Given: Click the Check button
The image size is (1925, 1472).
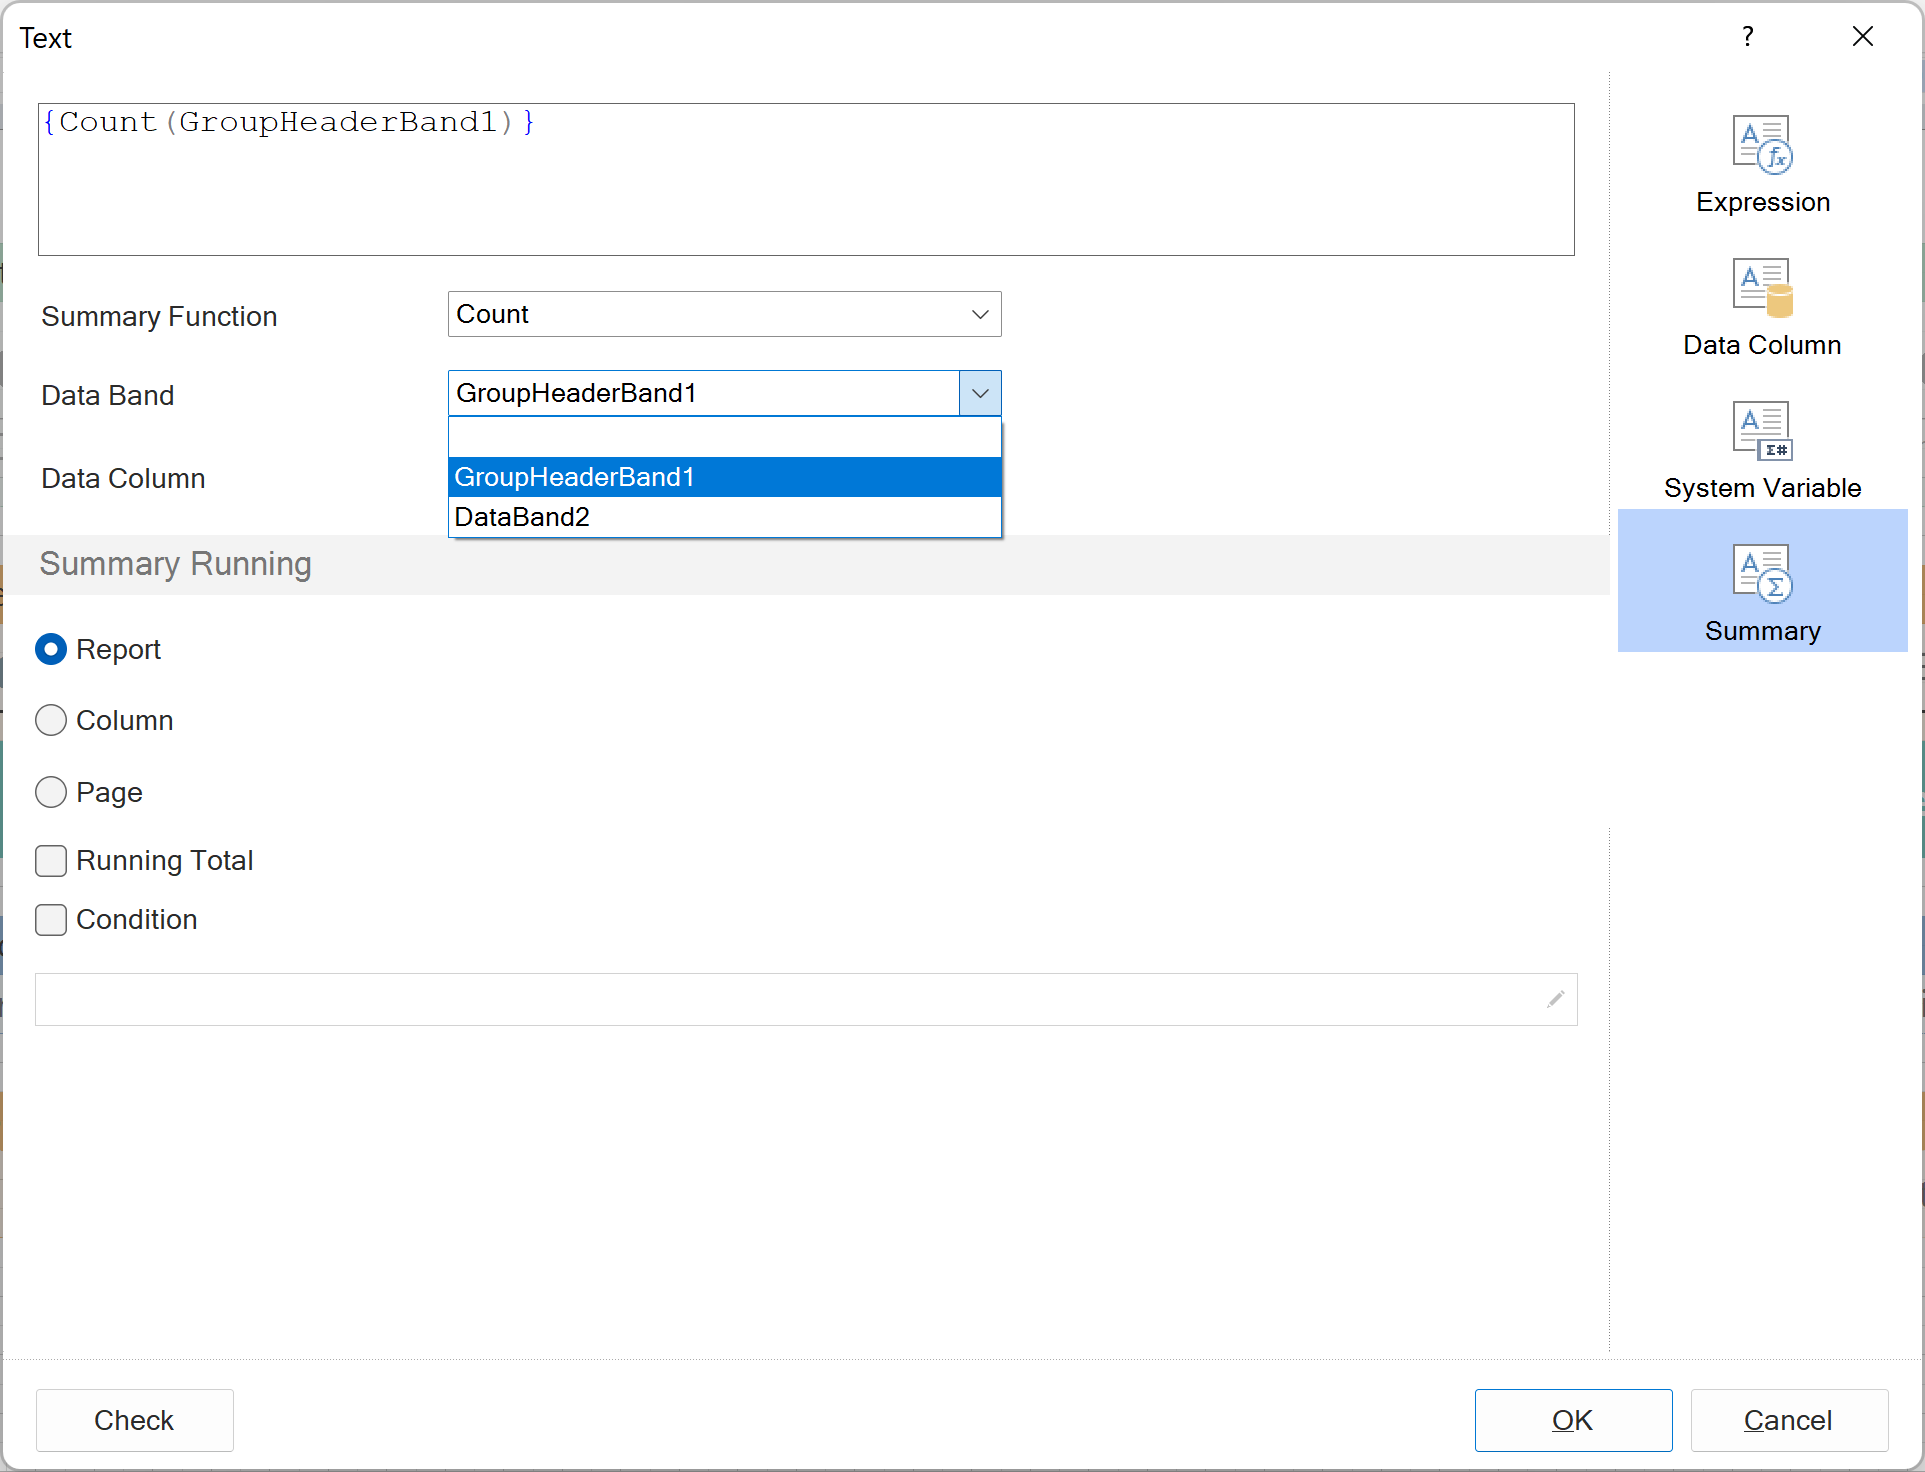Looking at the screenshot, I should click(x=135, y=1420).
